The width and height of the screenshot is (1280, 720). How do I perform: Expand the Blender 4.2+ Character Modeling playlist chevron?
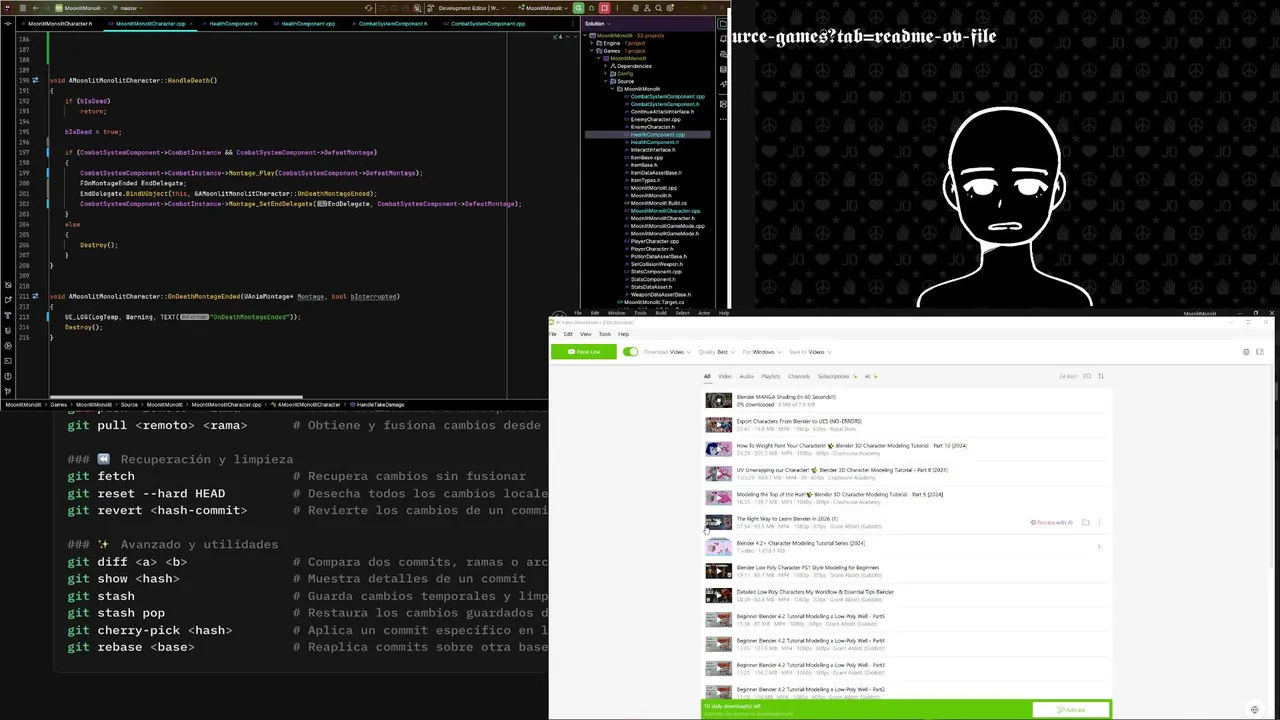[x=1099, y=546]
